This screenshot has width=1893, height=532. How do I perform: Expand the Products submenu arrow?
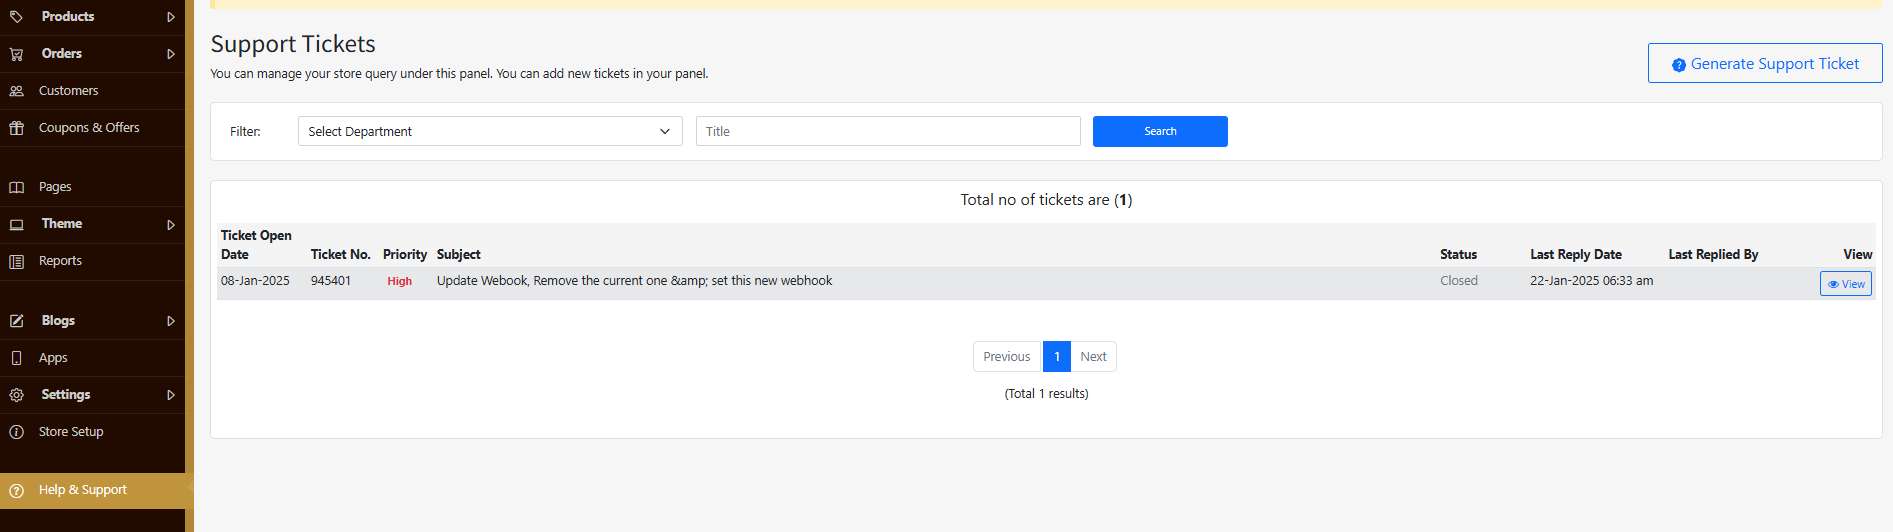coord(171,17)
